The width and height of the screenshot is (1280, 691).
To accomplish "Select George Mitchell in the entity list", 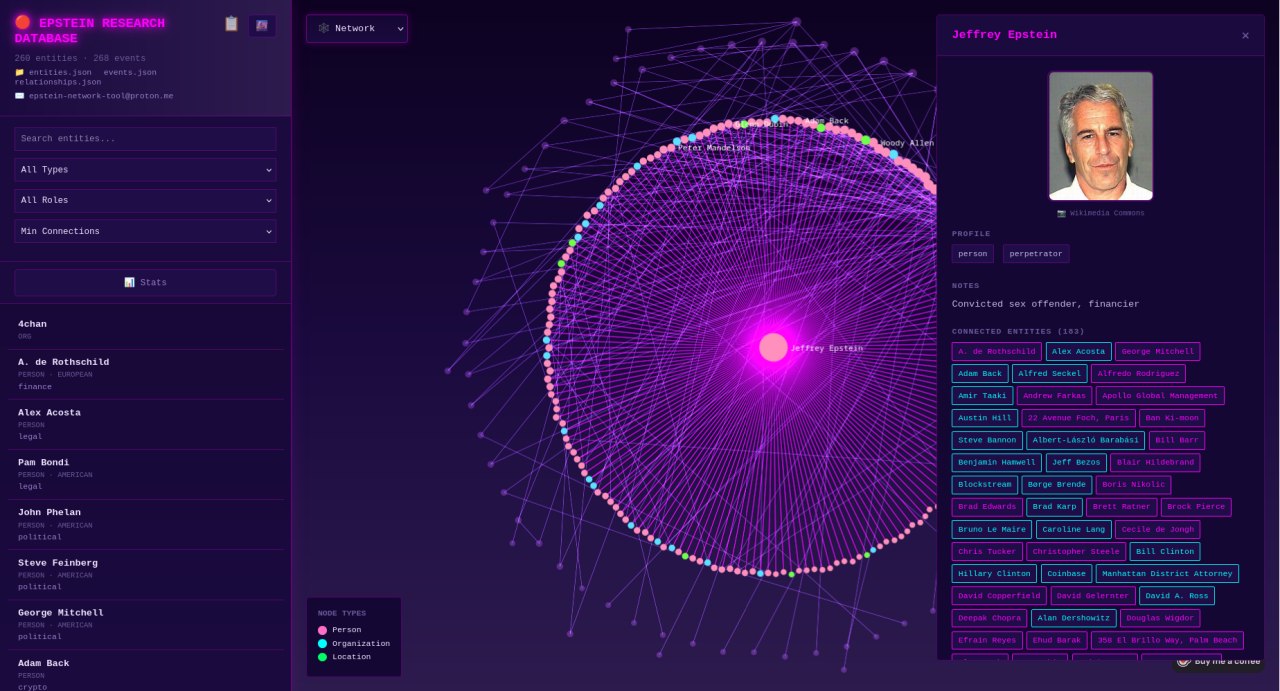I will (x=145, y=624).
